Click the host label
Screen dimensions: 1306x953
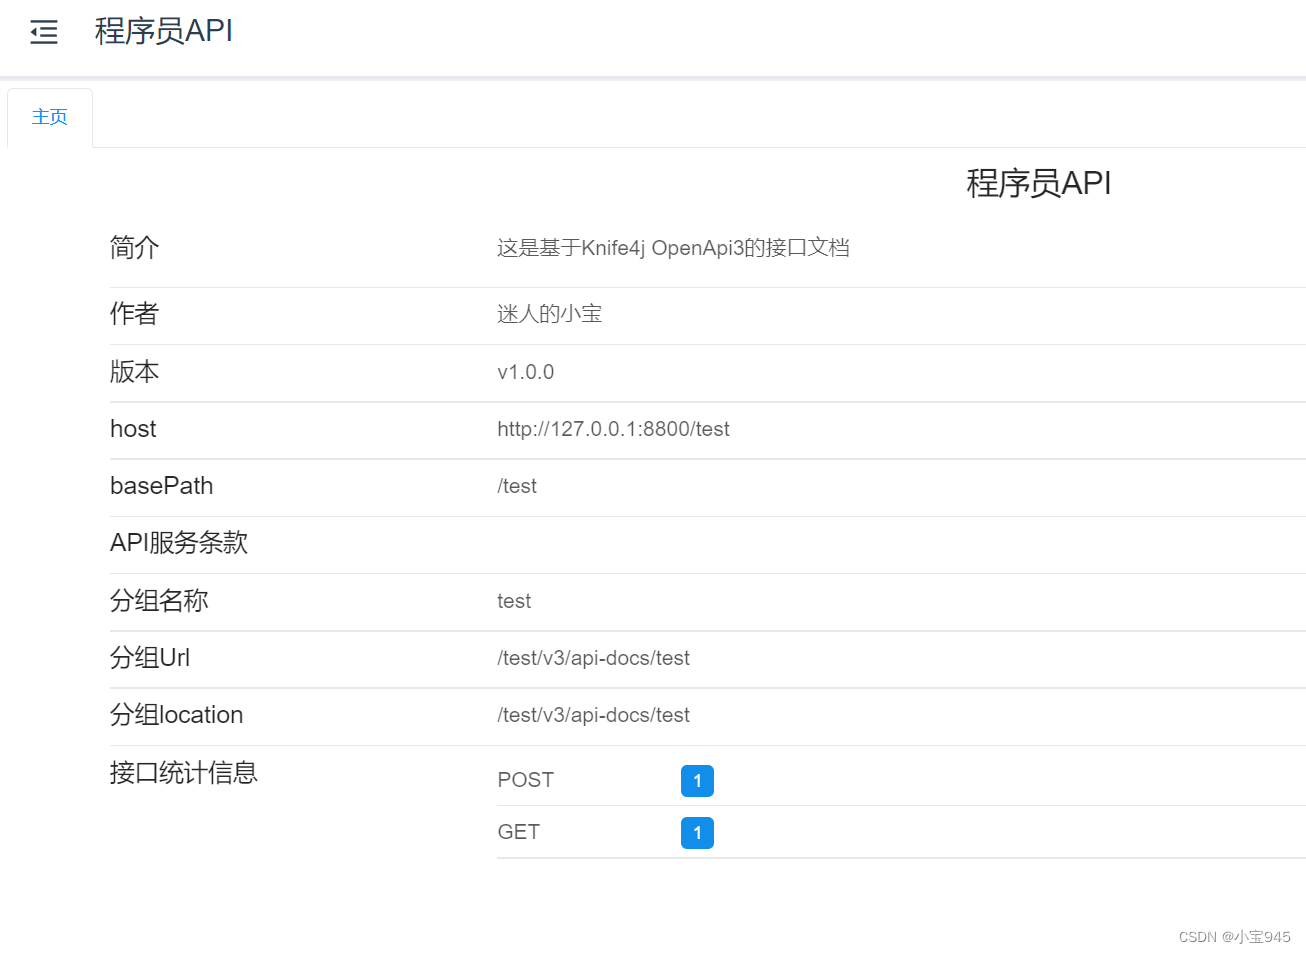click(x=133, y=429)
